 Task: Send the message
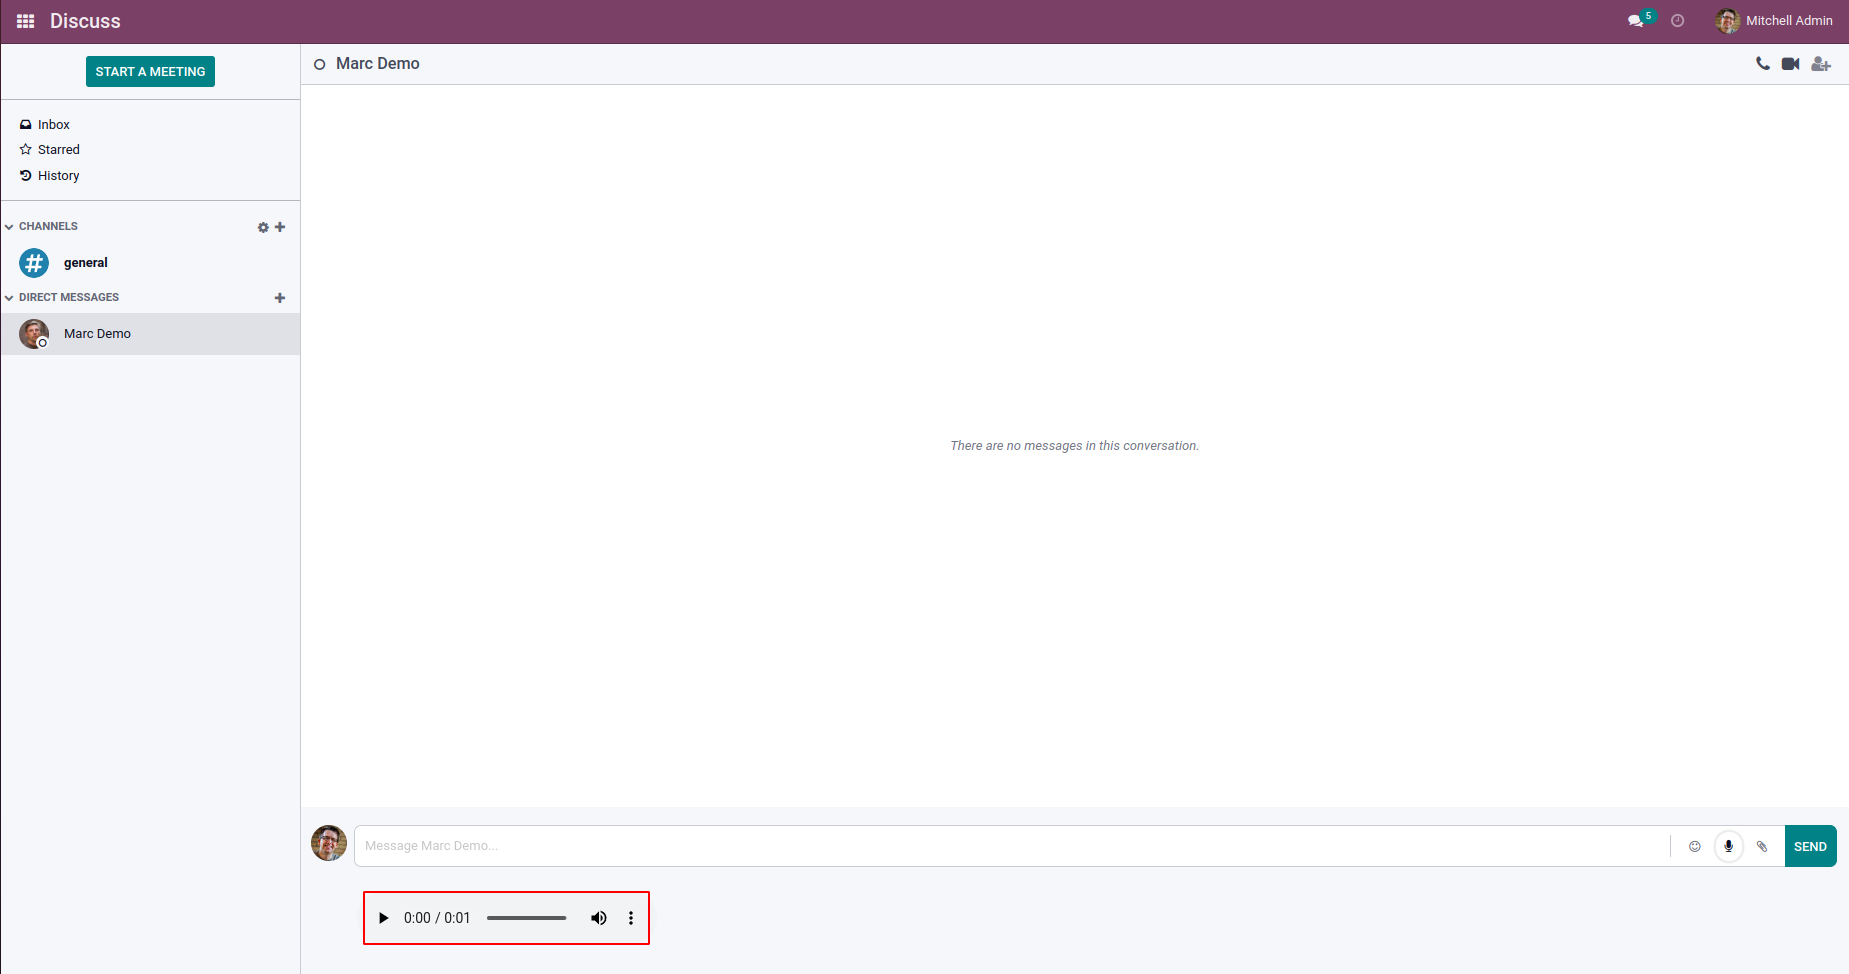(x=1810, y=846)
